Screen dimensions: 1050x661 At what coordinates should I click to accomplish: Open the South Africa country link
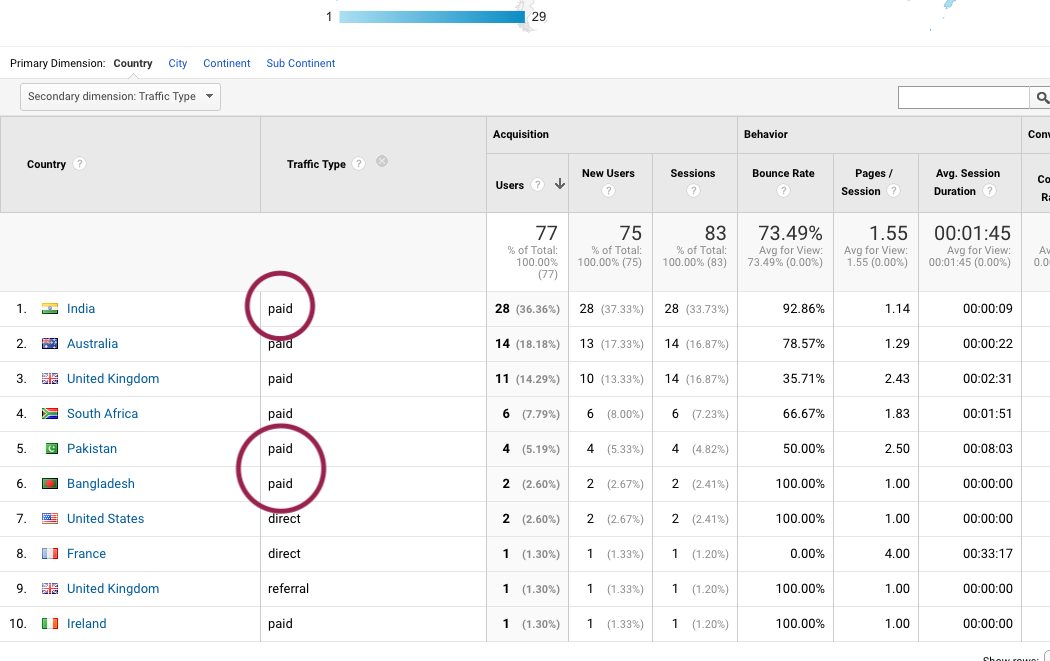(102, 414)
